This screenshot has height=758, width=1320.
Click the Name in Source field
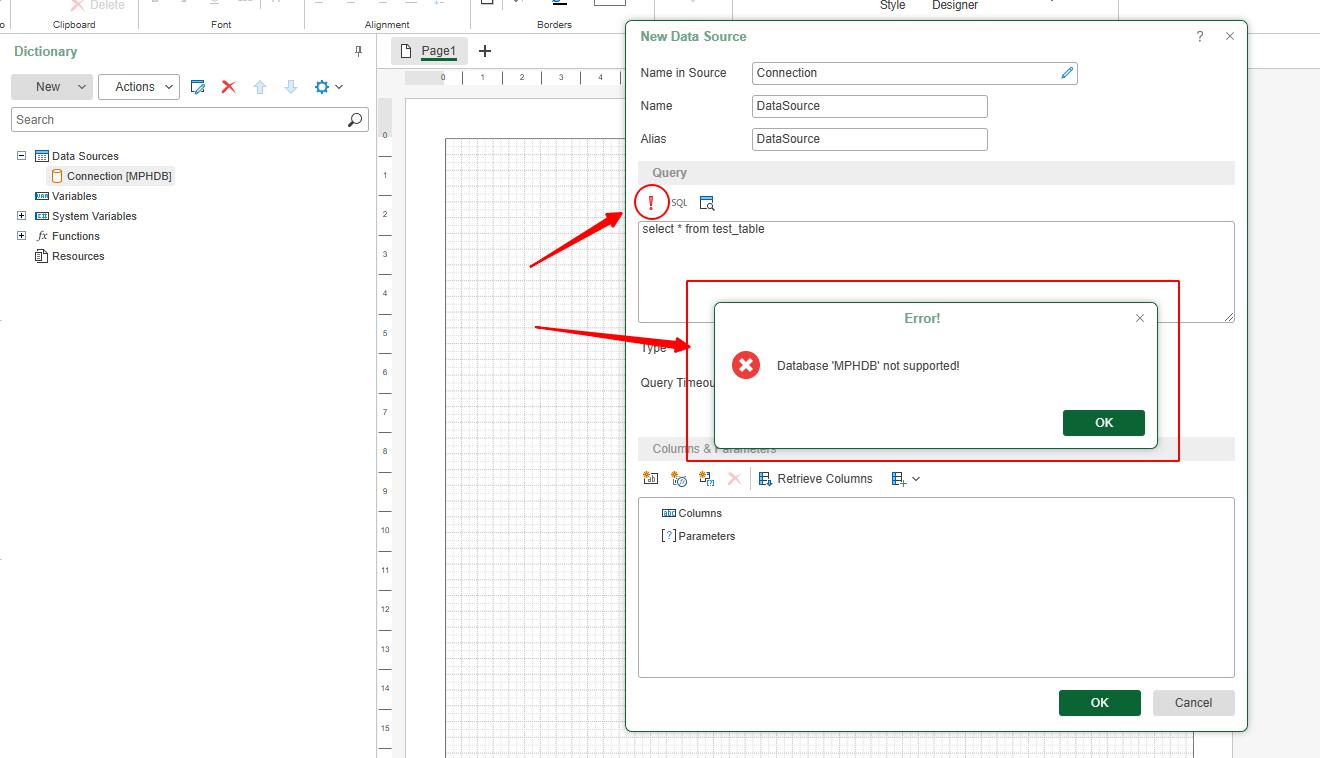coord(915,73)
